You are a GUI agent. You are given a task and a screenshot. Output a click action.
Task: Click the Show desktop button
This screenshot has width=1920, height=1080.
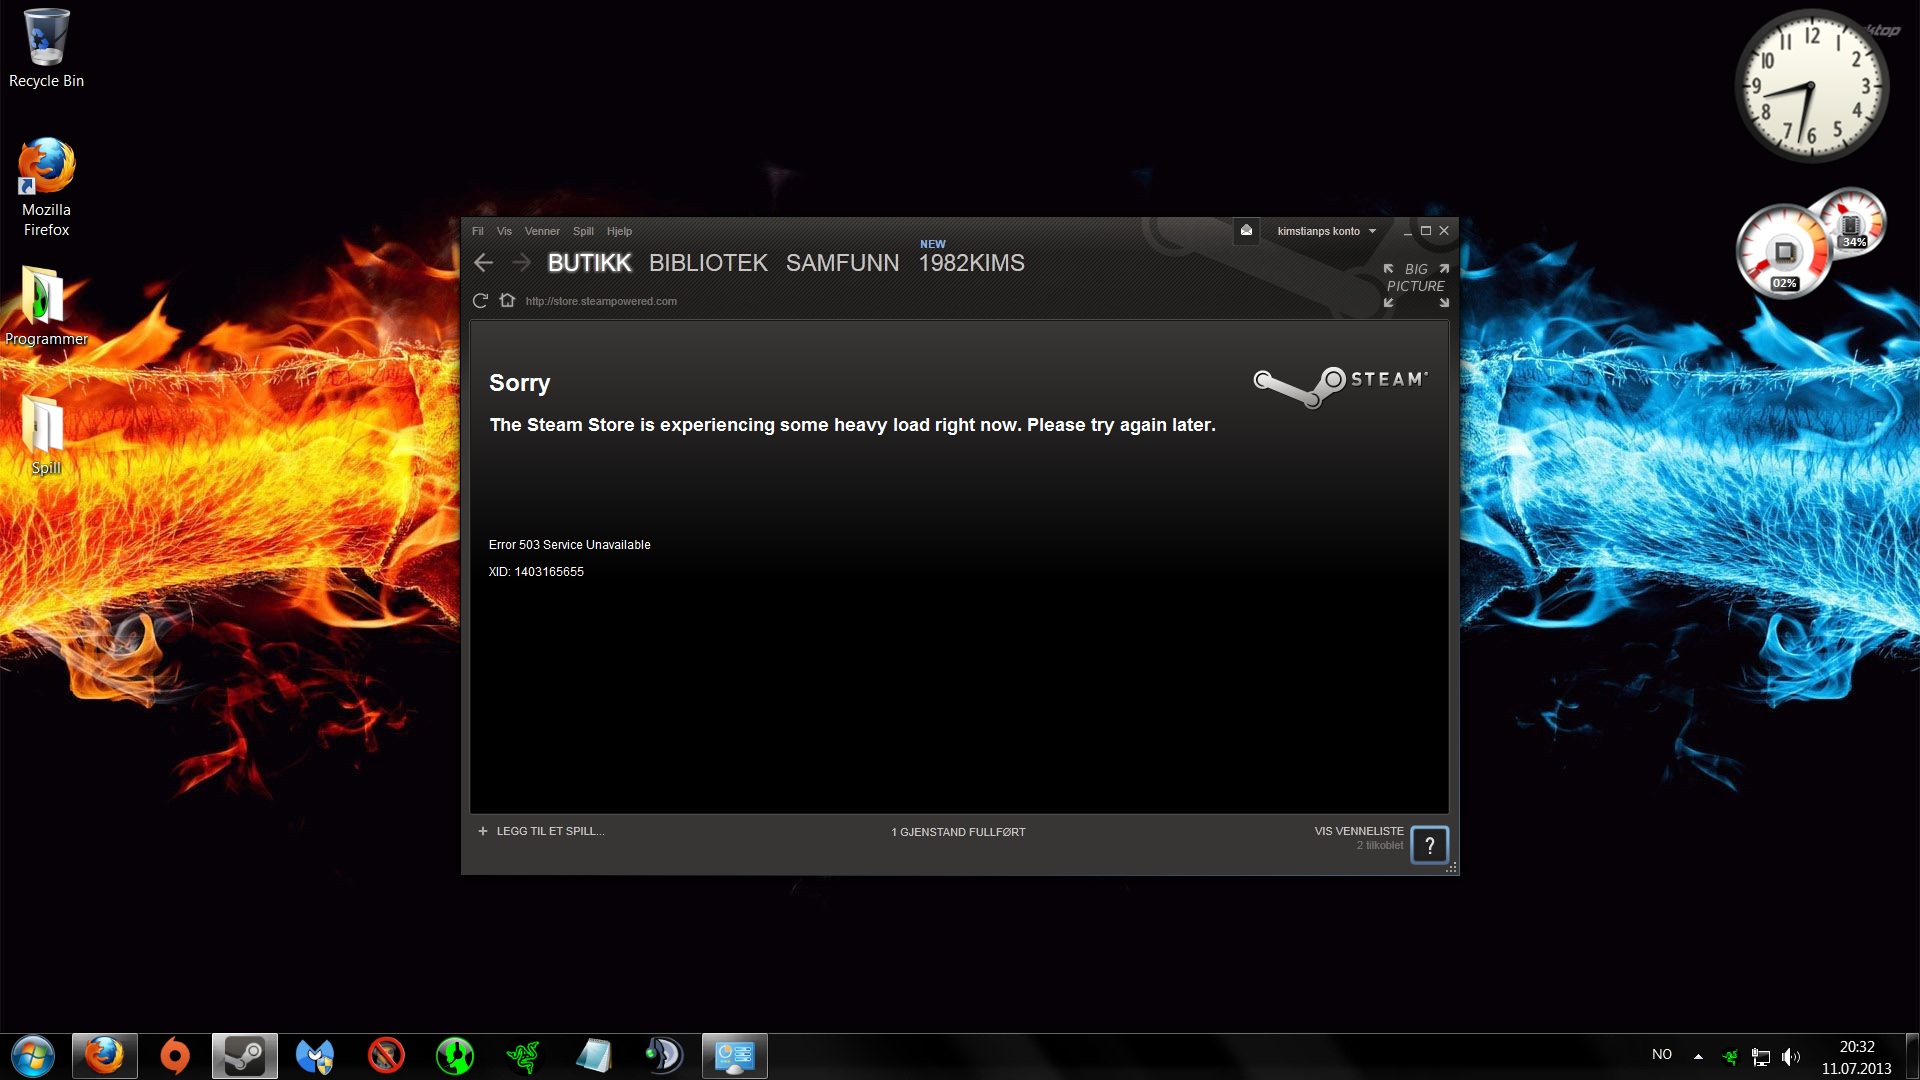(x=1912, y=1057)
